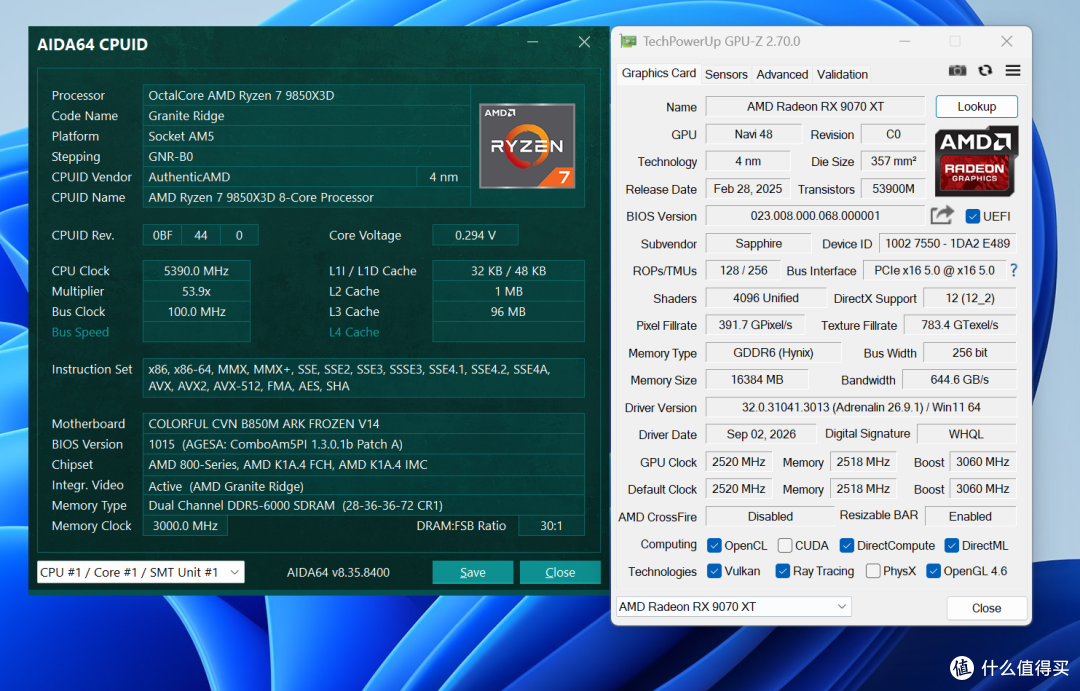Click the Die Size value 357 mm²
The width and height of the screenshot is (1080, 691).
tap(893, 161)
